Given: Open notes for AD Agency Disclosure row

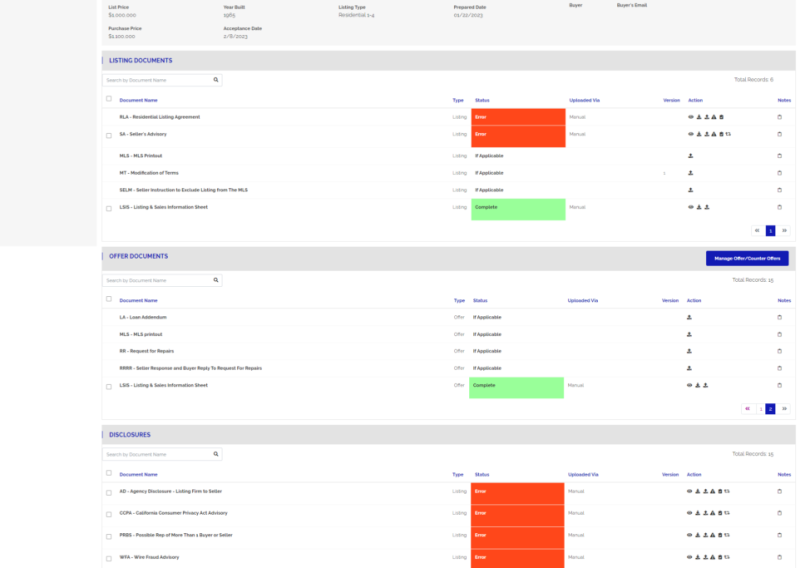Looking at the screenshot, I should click(x=780, y=491).
